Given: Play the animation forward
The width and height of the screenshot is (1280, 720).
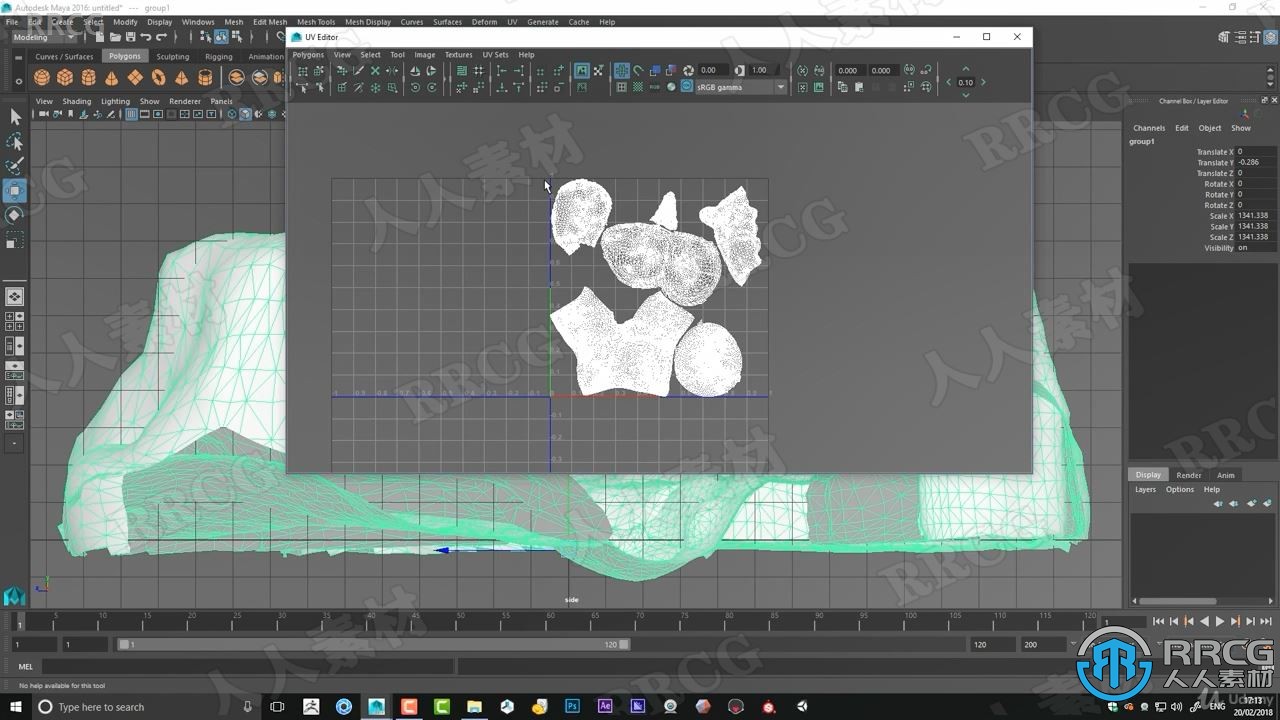Looking at the screenshot, I should (1219, 621).
